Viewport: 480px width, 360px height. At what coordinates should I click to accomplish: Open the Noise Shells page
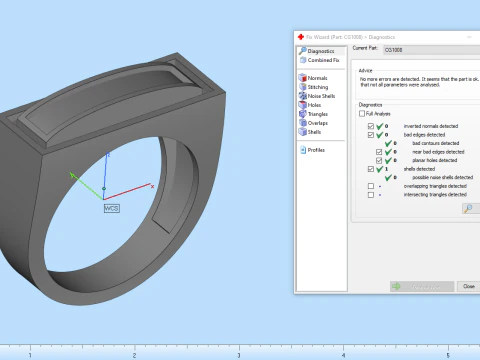tap(317, 96)
